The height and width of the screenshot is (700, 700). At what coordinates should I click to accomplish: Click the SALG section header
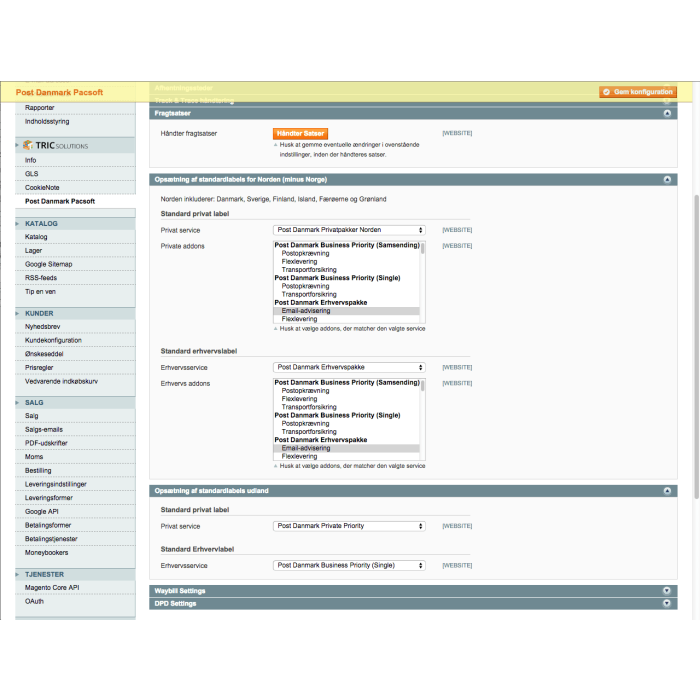34,403
